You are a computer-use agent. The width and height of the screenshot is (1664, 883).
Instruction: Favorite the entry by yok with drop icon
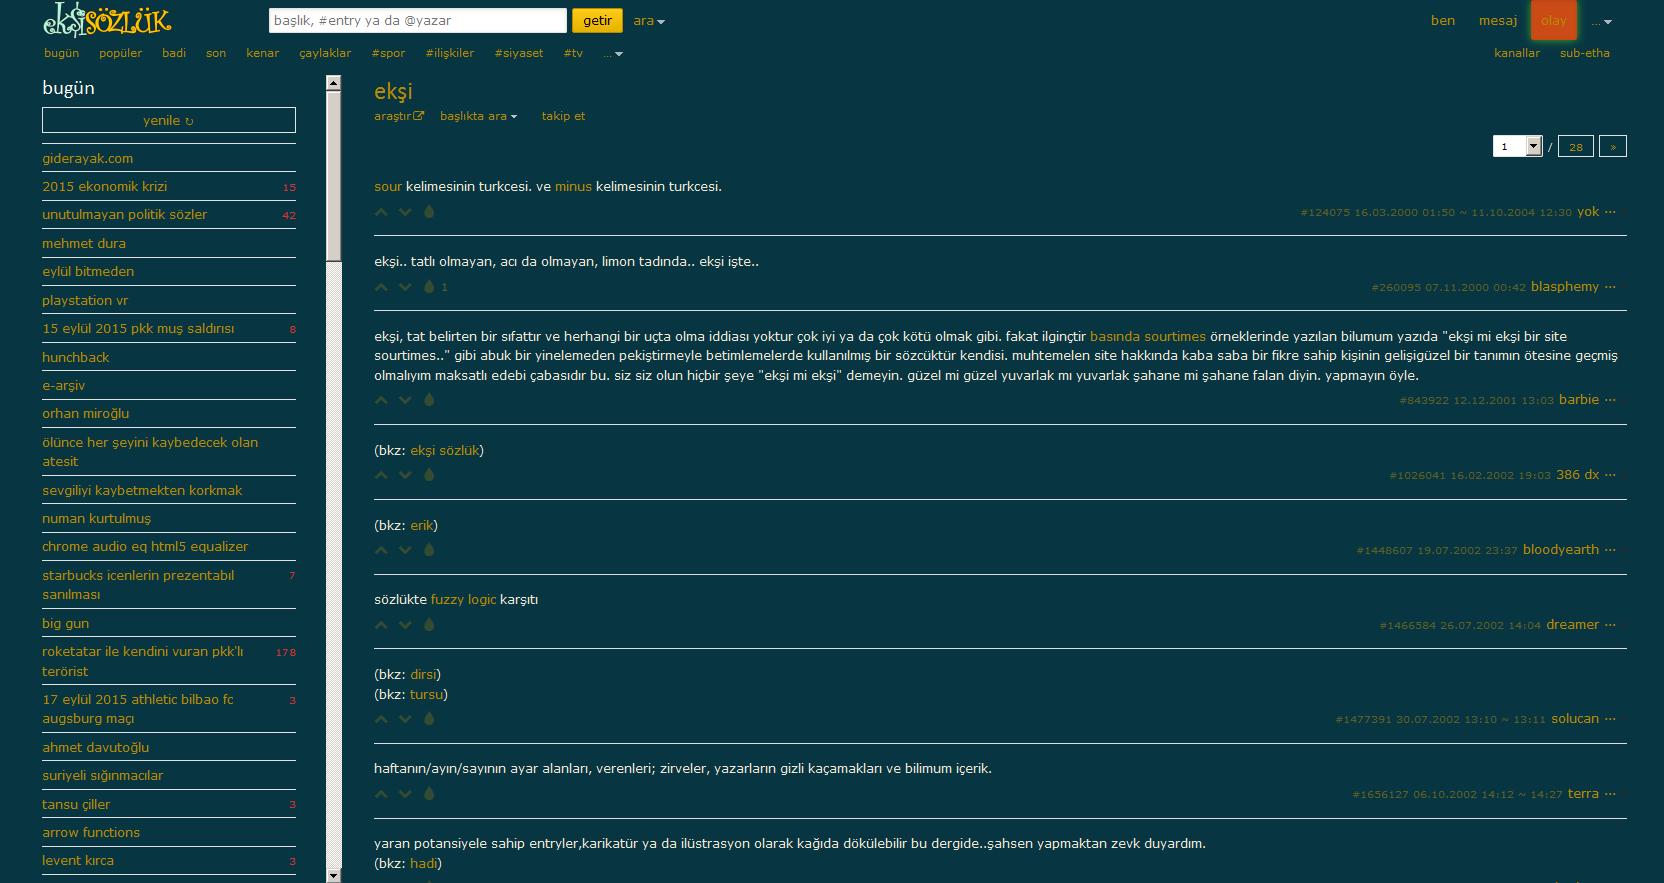point(429,212)
